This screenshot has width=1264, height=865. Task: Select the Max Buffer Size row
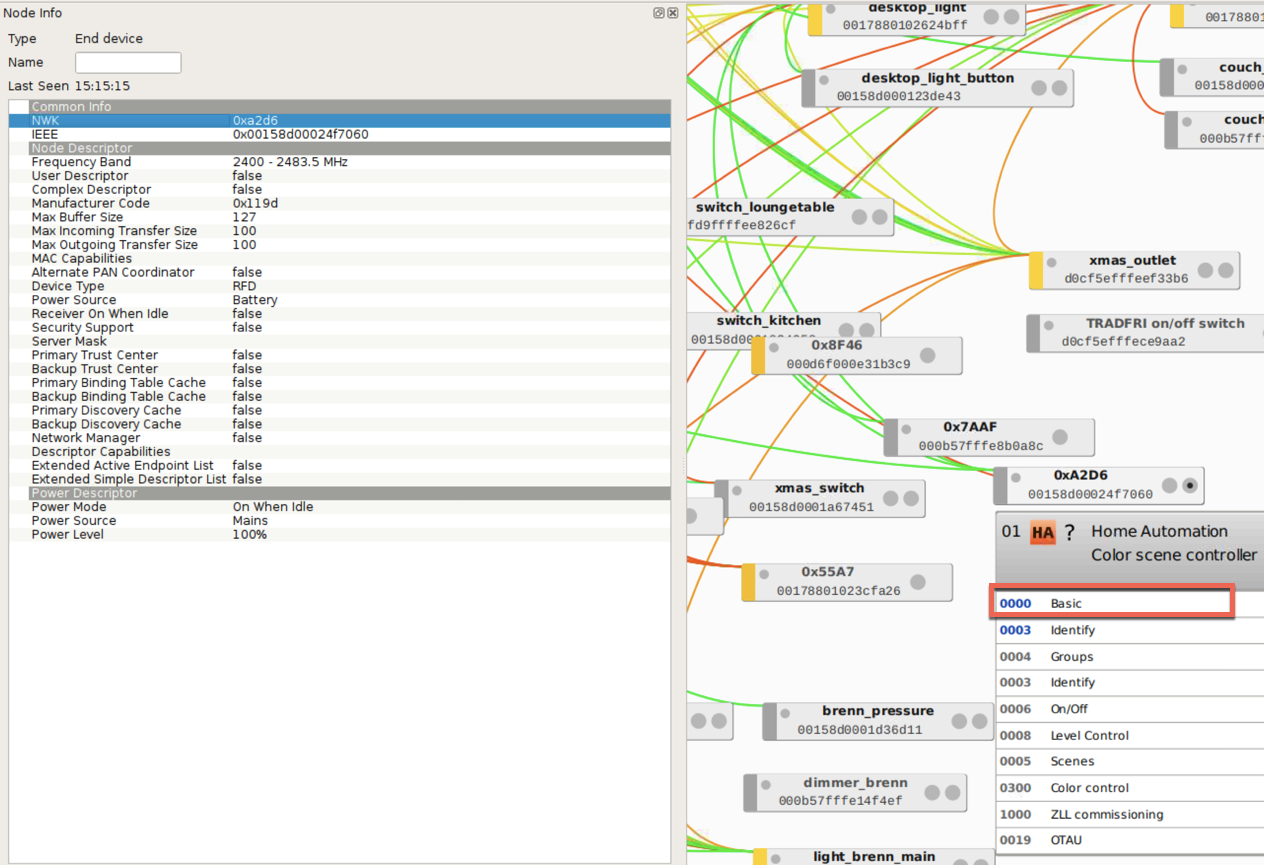[340, 217]
